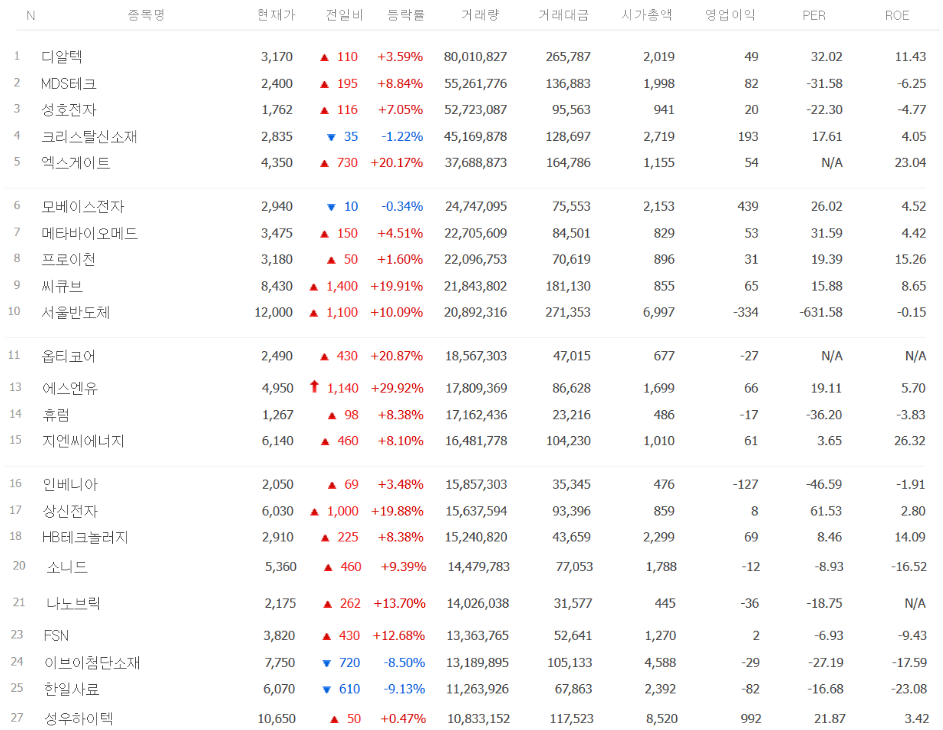Click 한일사료's change rate -9.13%

click(404, 689)
